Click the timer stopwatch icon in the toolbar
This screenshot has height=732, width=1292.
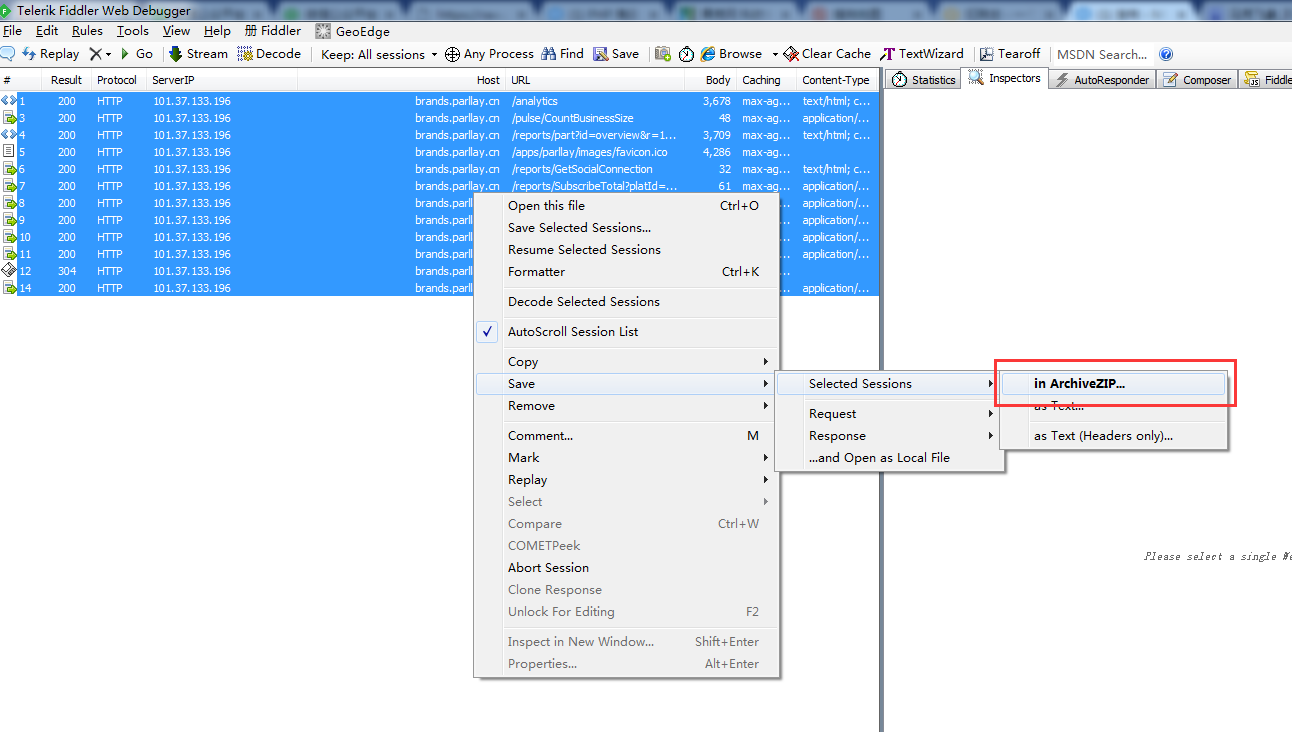point(686,54)
